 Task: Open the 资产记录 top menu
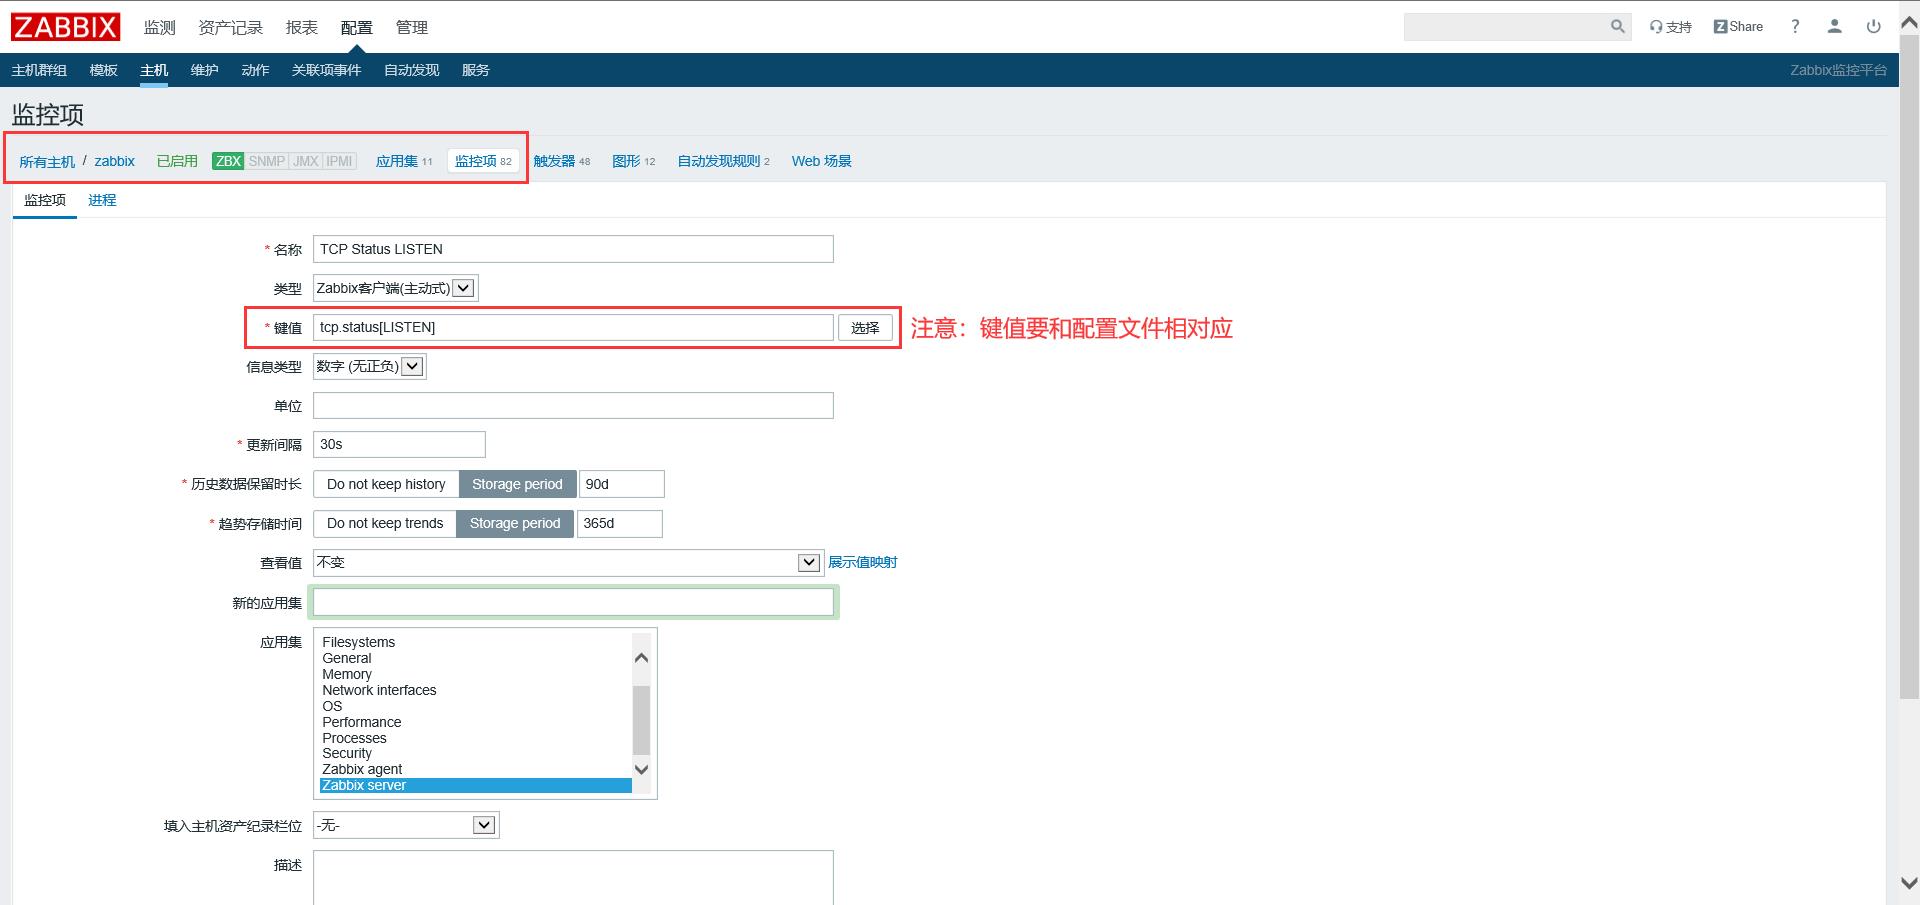tap(231, 27)
